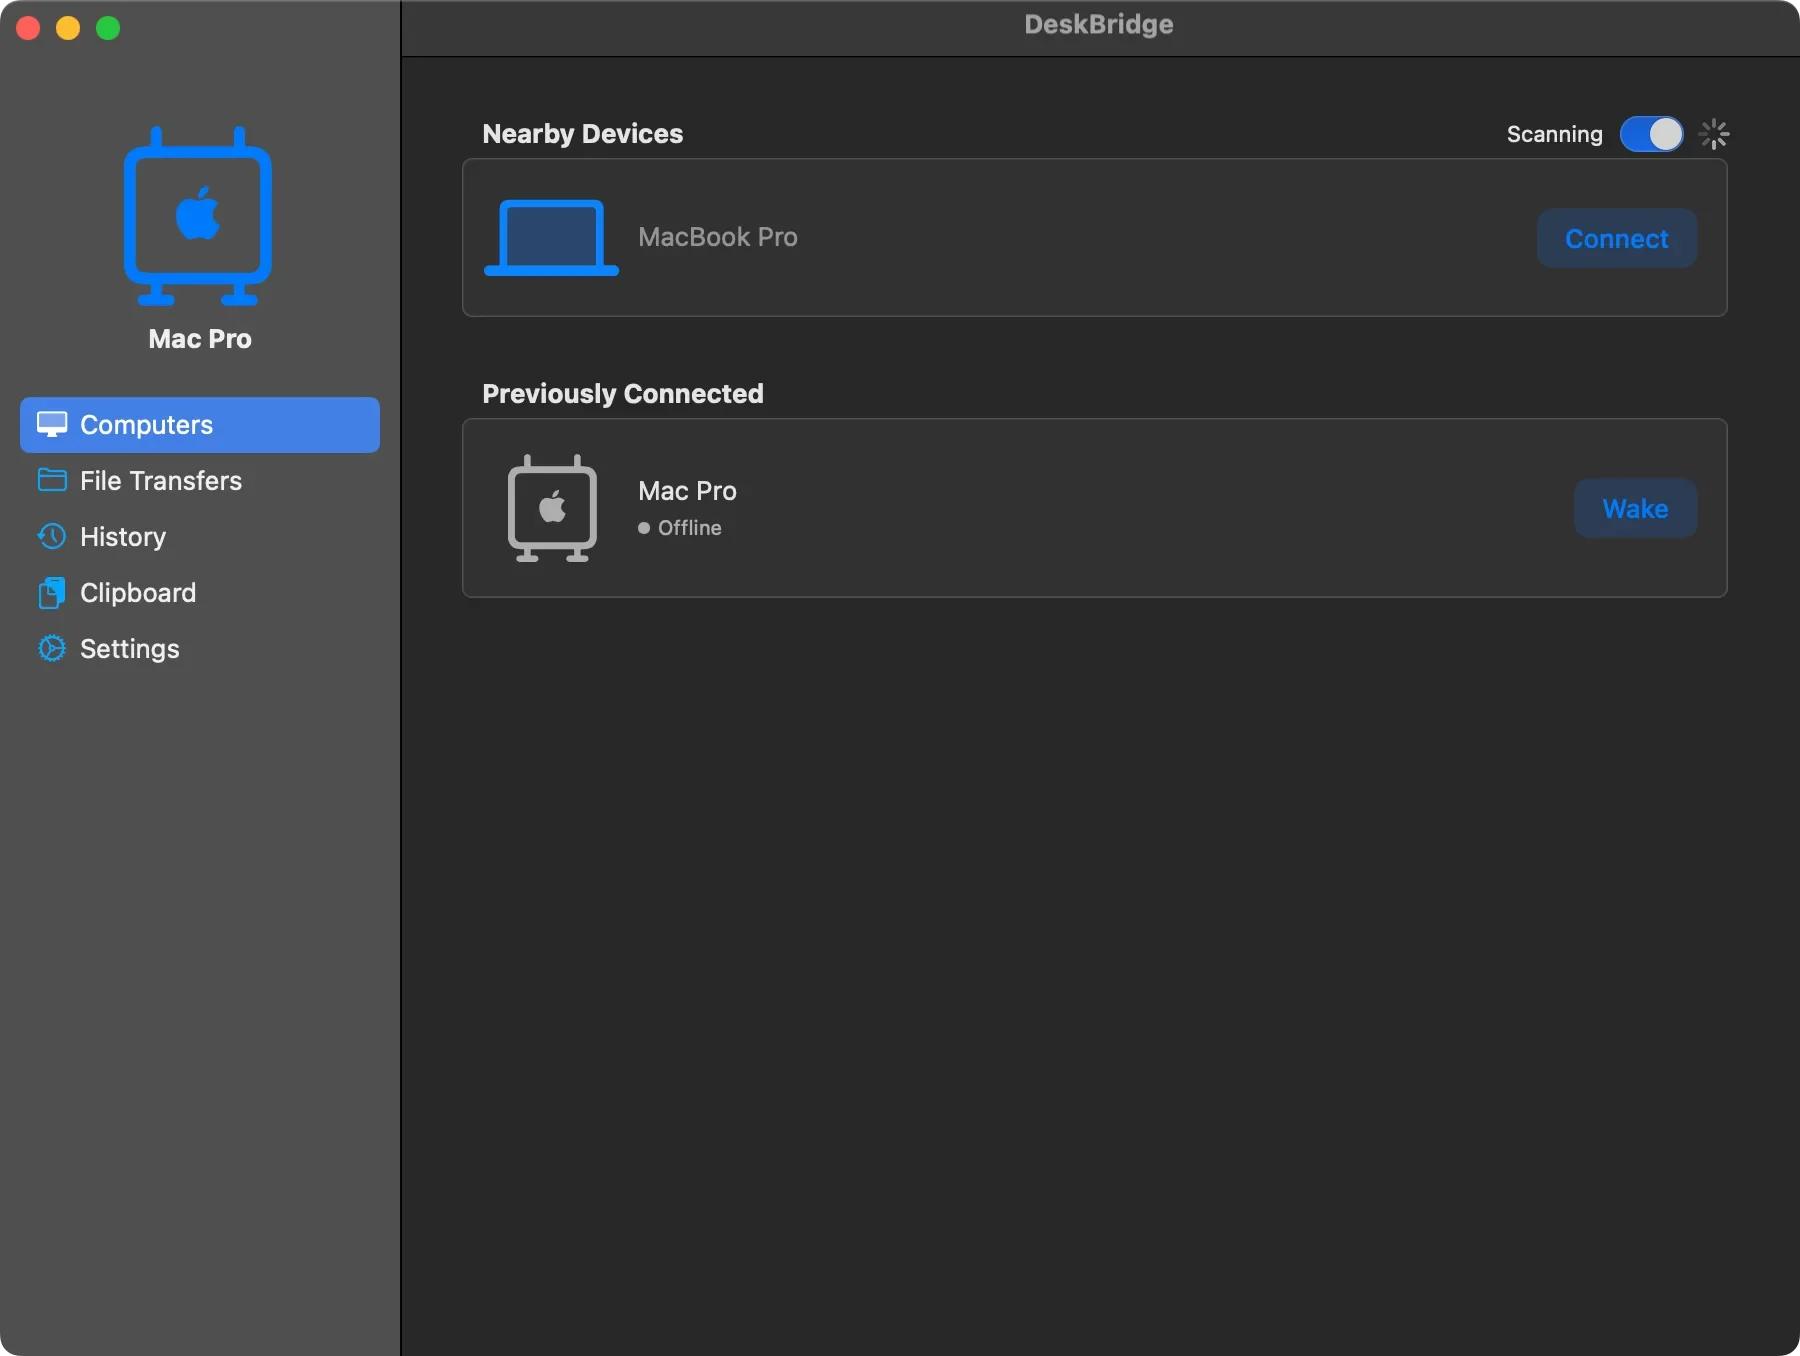Click the Clipboard icon in sidebar
1800x1356 pixels.
[52, 593]
